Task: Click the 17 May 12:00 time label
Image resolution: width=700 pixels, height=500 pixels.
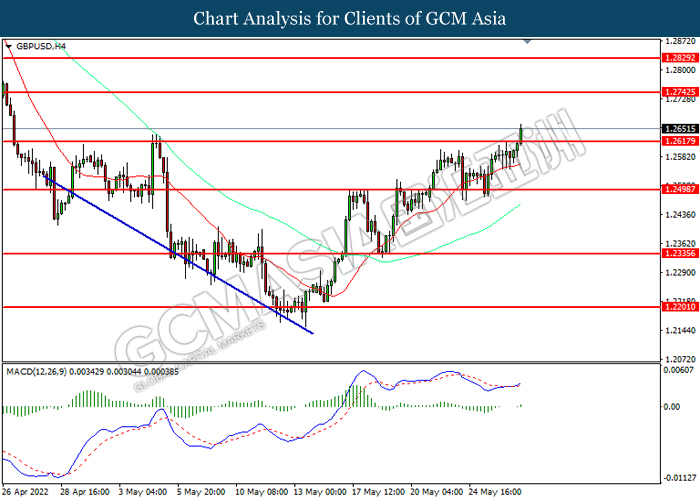Action: click(379, 492)
